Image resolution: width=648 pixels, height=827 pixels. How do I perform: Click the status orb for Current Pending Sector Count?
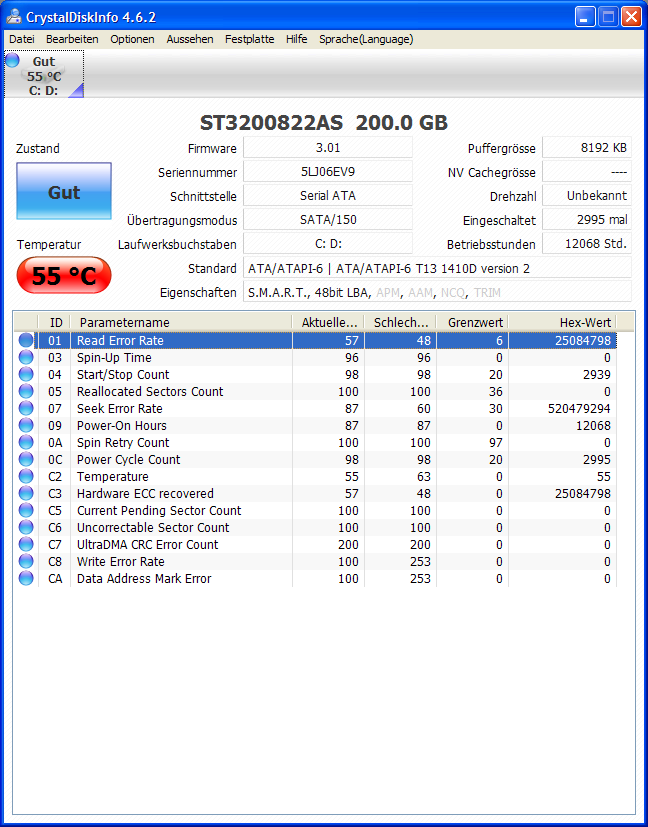click(x=26, y=511)
